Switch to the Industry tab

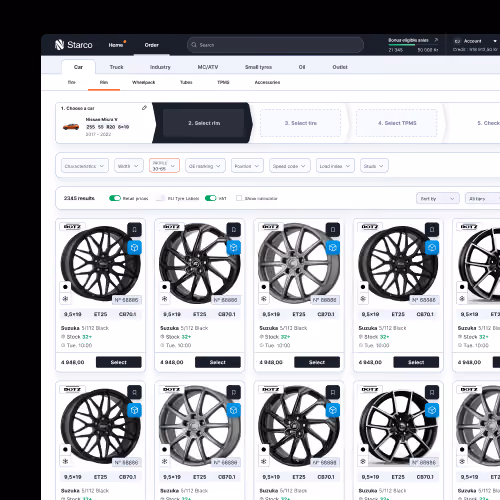[x=160, y=67]
